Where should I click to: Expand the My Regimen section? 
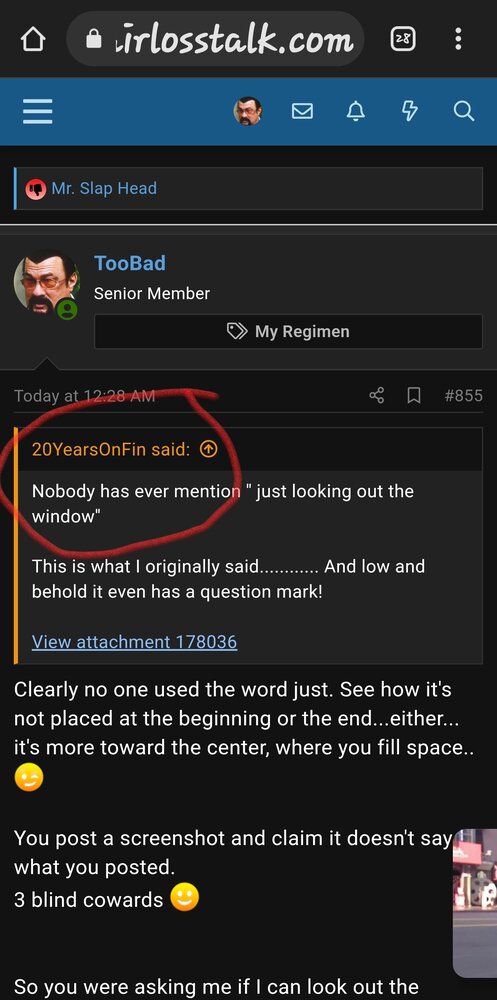click(x=288, y=332)
